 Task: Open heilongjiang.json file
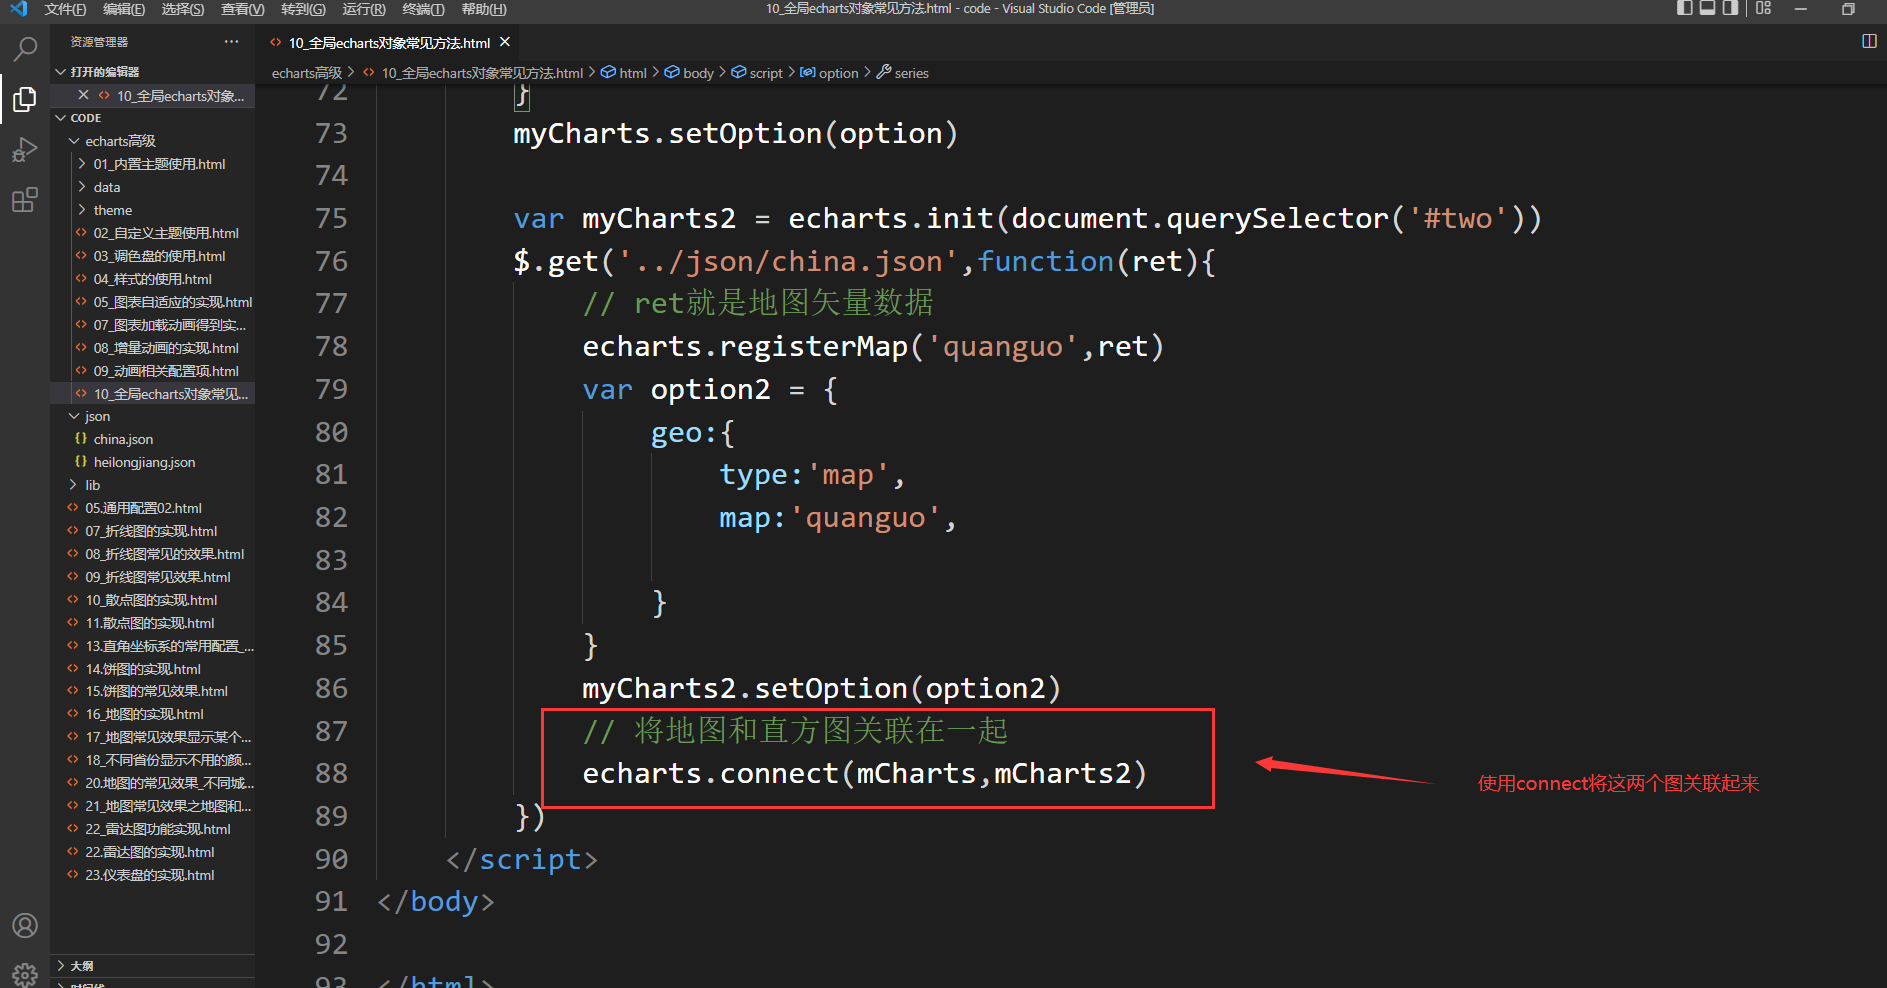pyautogui.click(x=144, y=462)
